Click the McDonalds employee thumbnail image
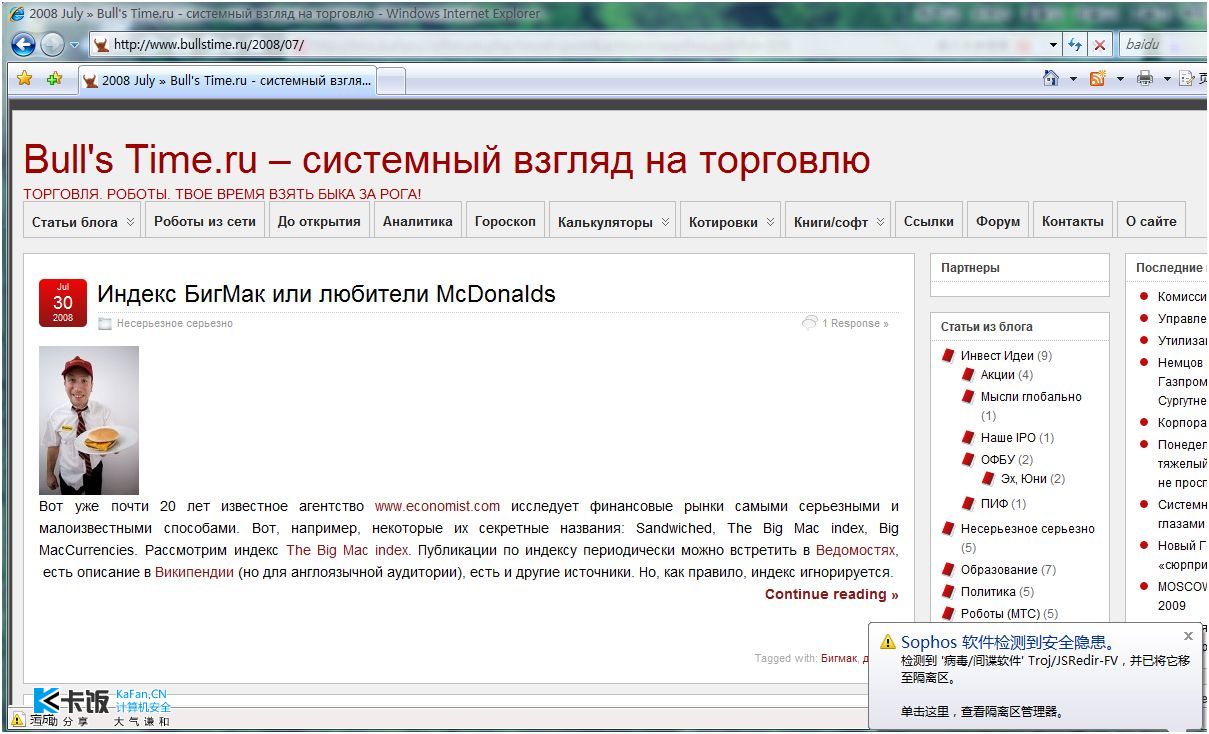 pos(89,420)
